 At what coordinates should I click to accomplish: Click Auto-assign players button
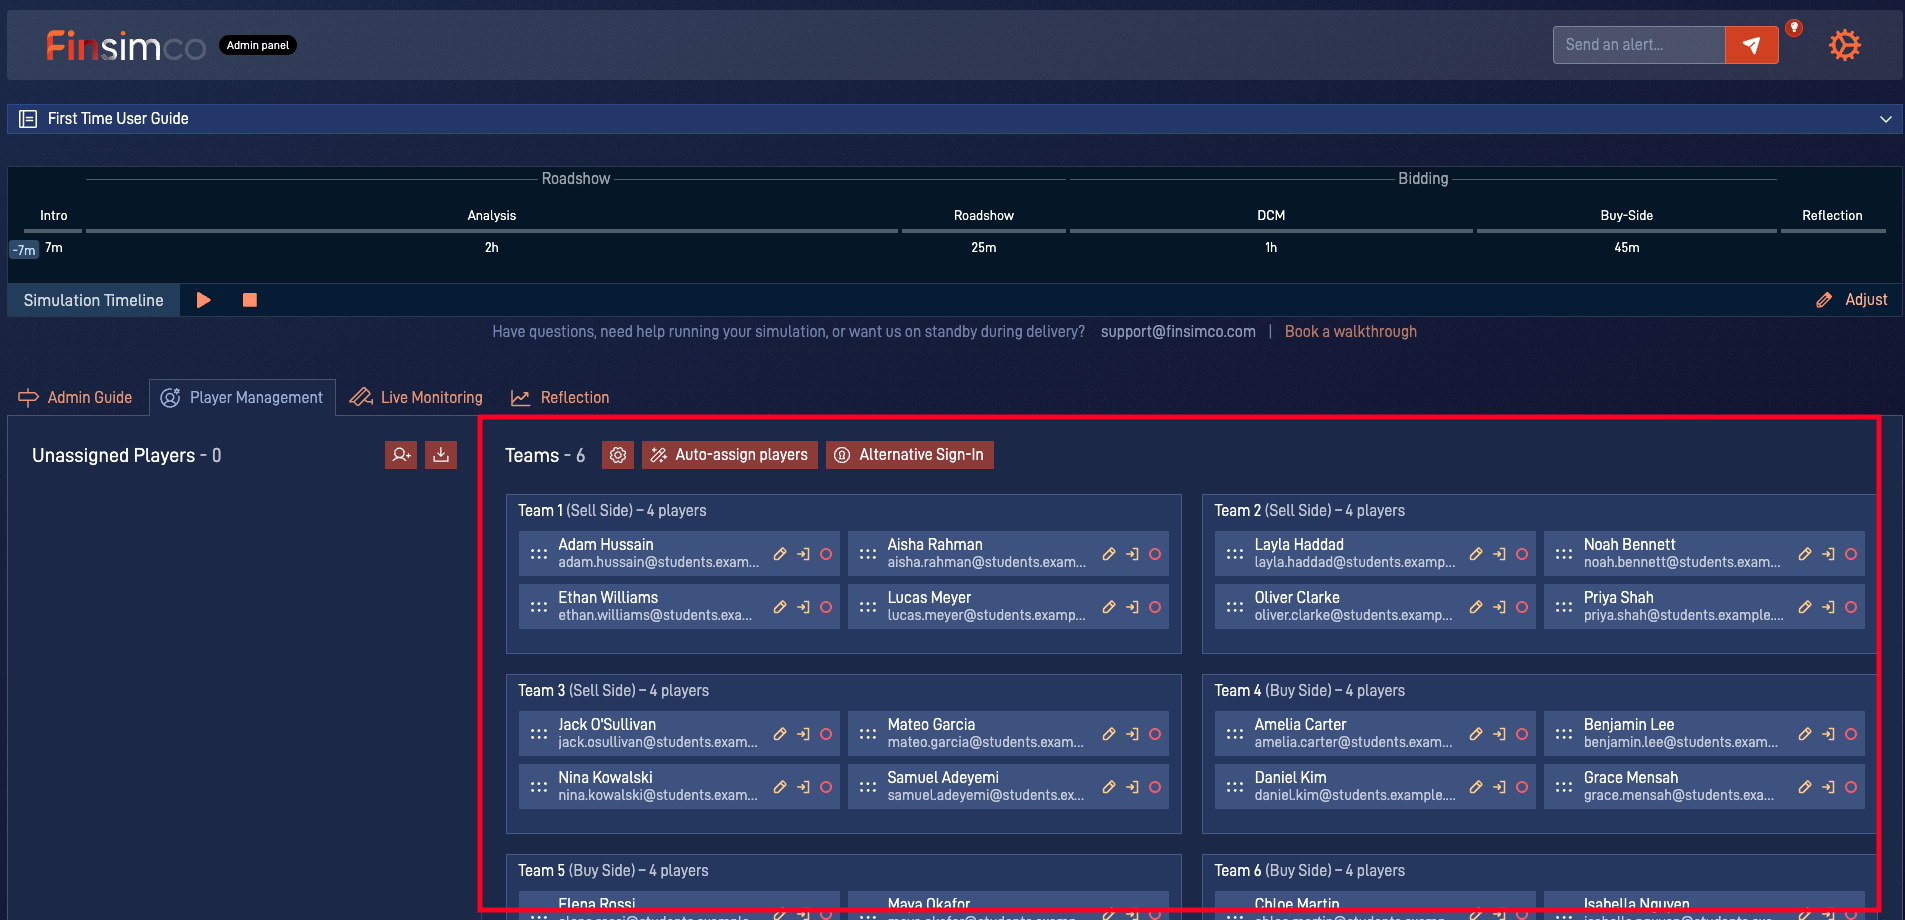pos(730,455)
